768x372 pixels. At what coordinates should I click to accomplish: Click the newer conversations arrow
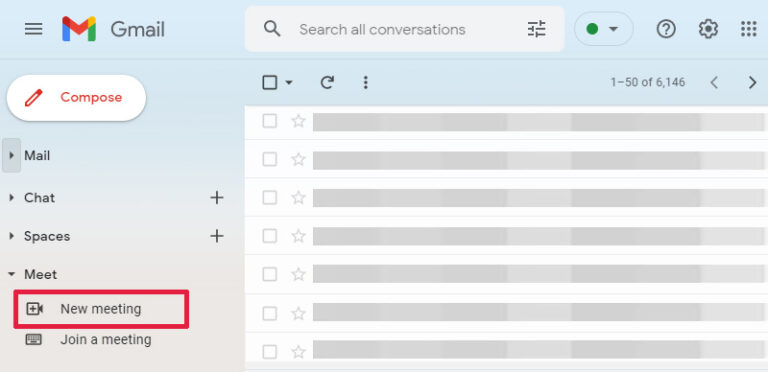click(714, 82)
